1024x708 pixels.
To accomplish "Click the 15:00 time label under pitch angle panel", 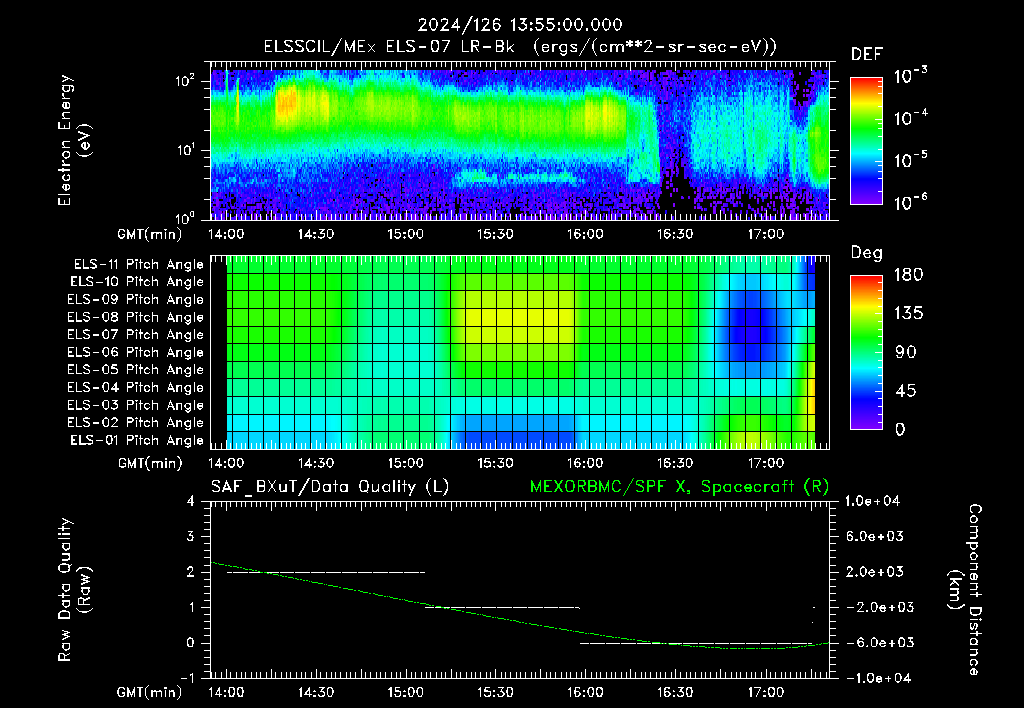I will tap(406, 463).
